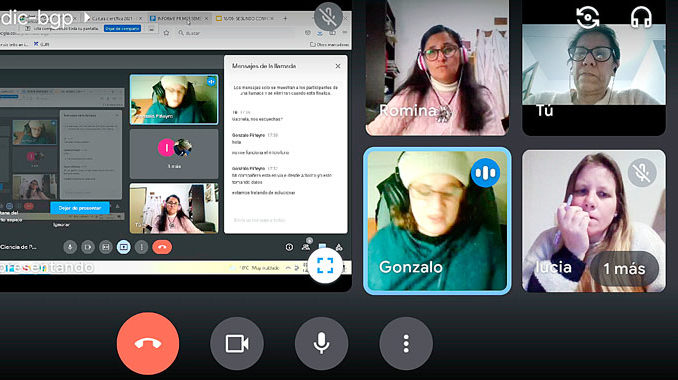
Task: Click the "Dejar de compartir" blue button
Action: (x=122, y=29)
